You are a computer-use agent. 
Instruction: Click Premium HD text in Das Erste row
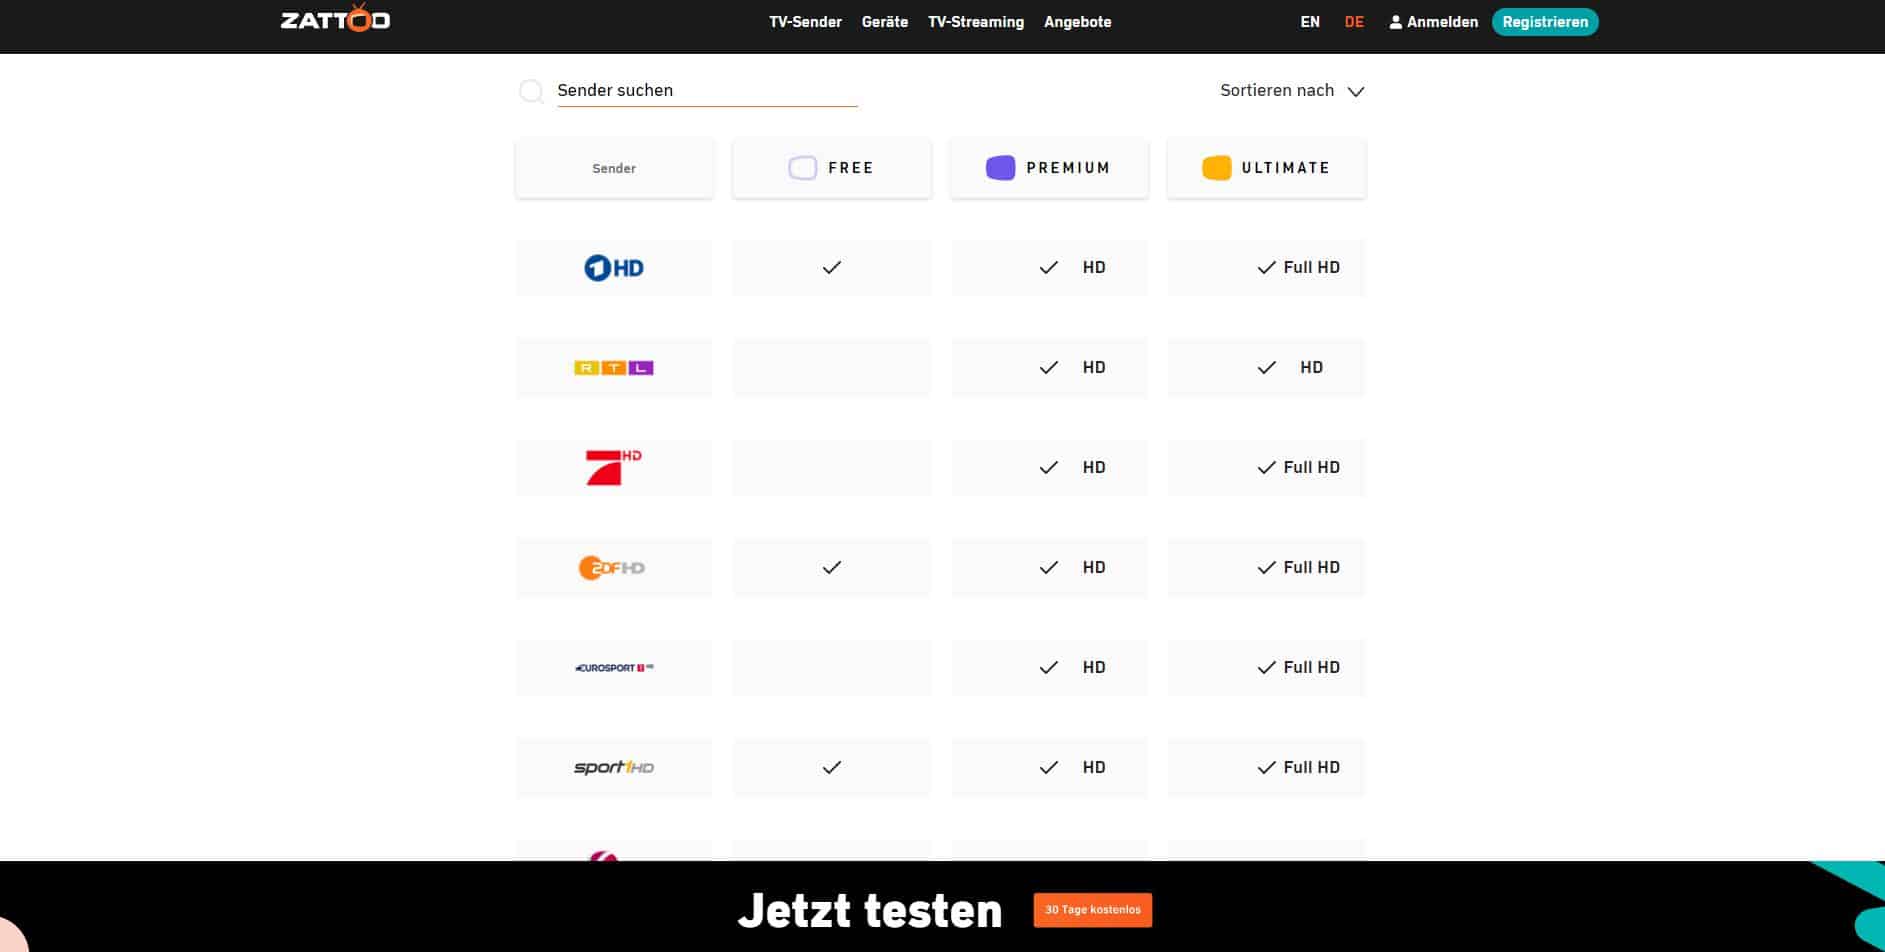(1094, 268)
